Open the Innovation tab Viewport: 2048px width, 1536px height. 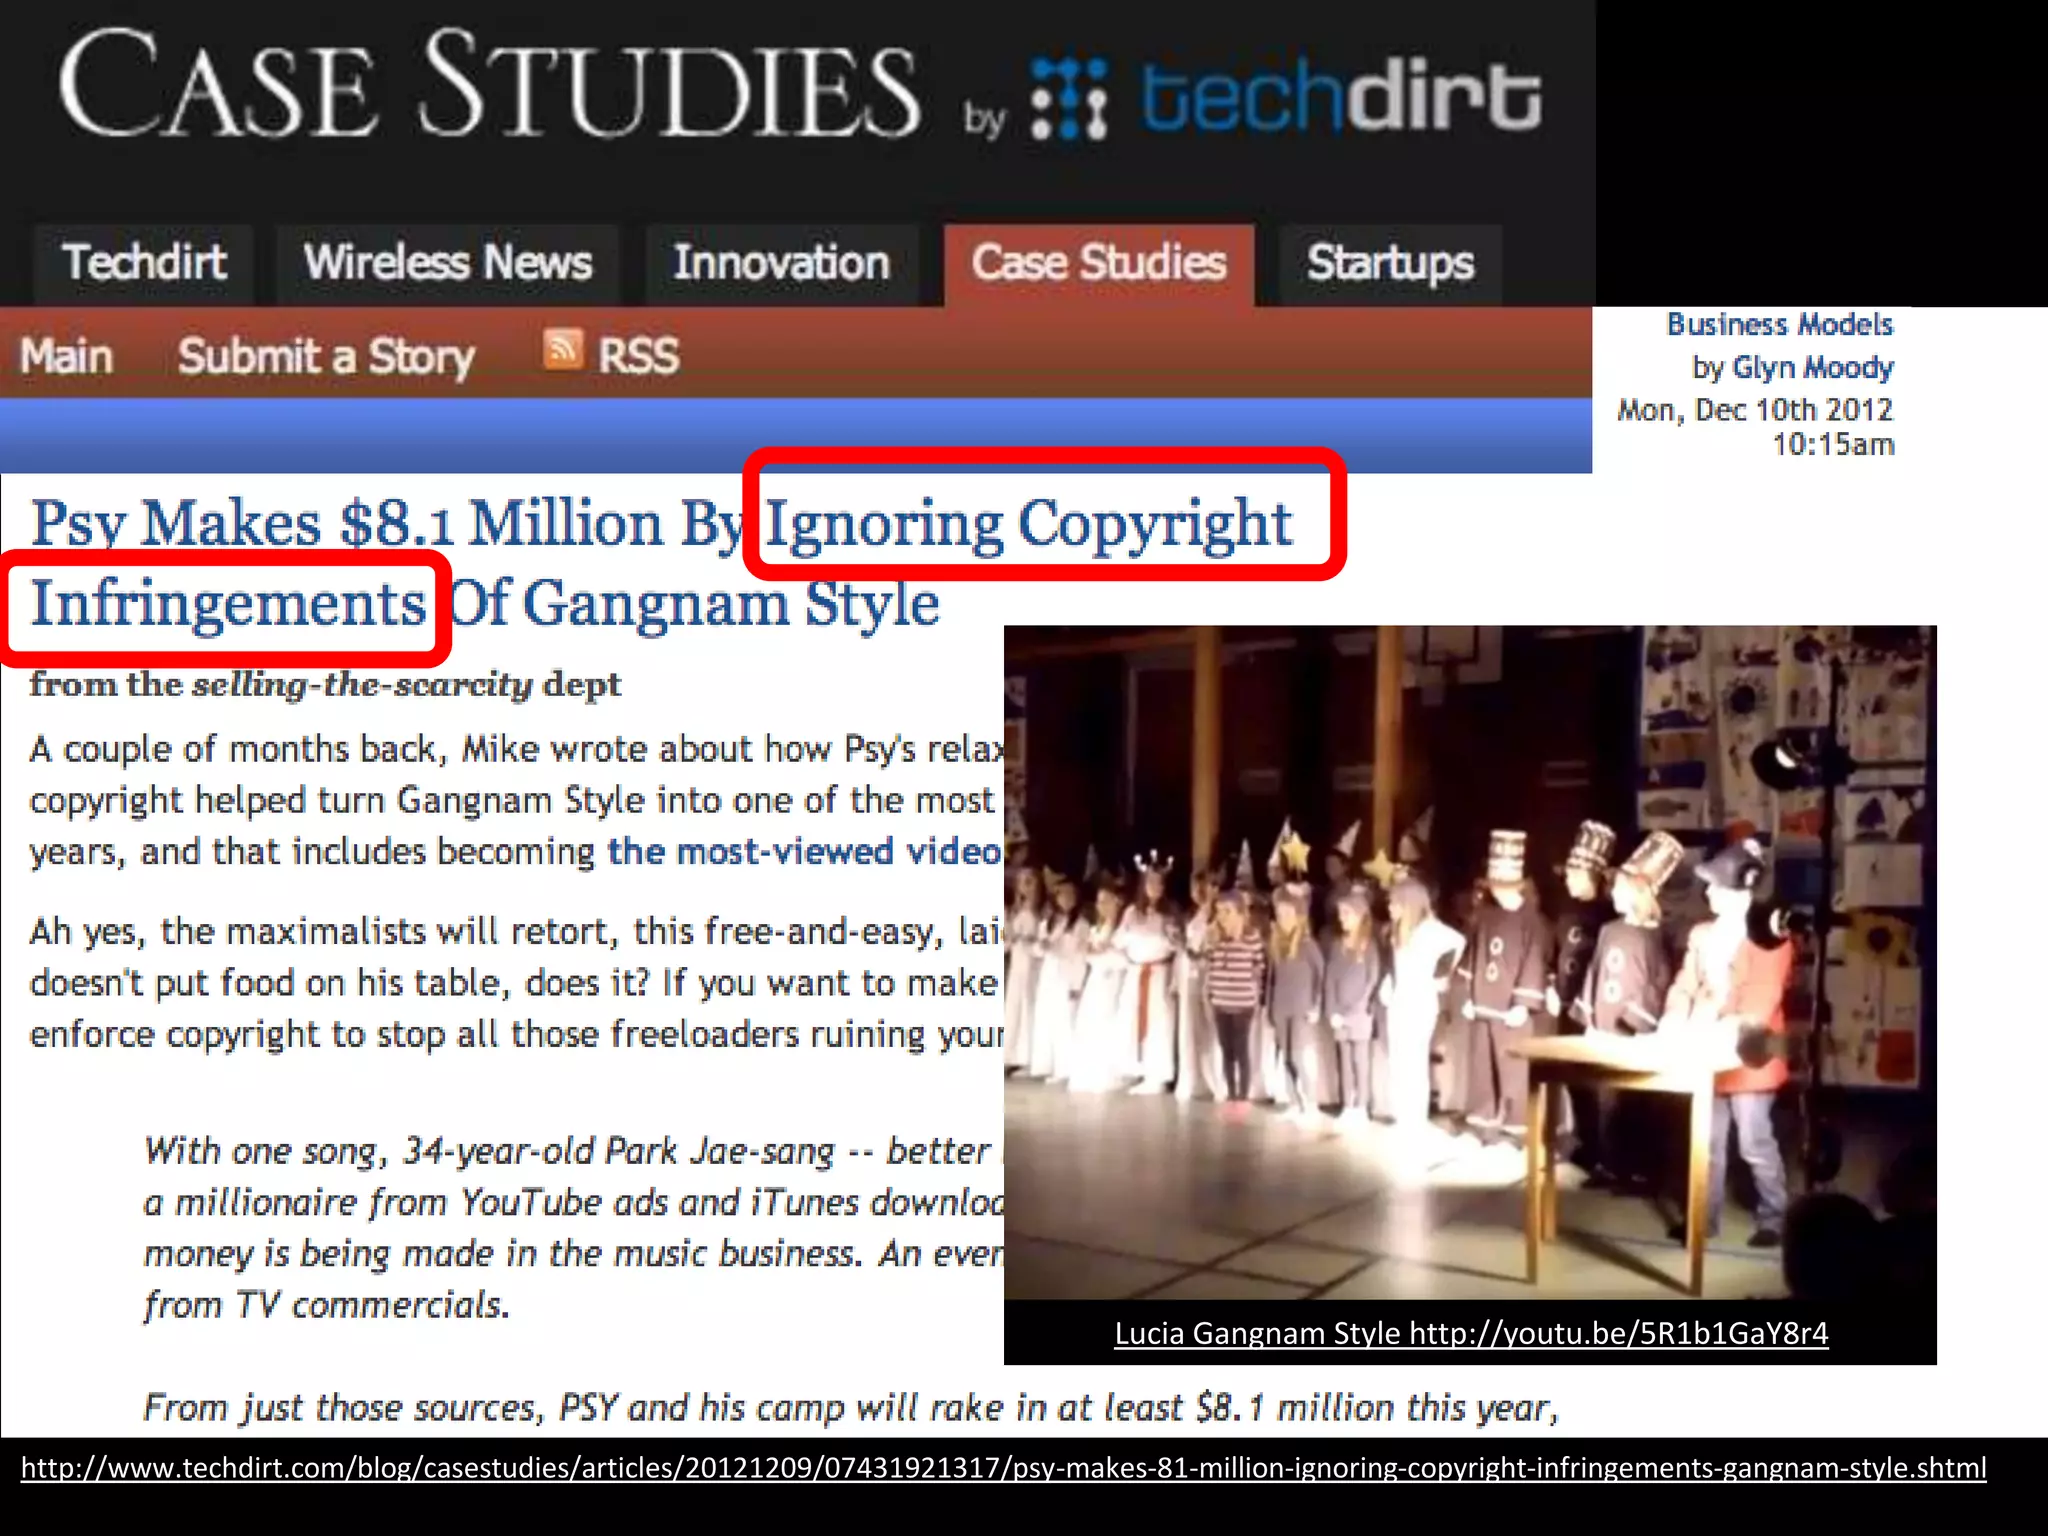[x=781, y=264]
